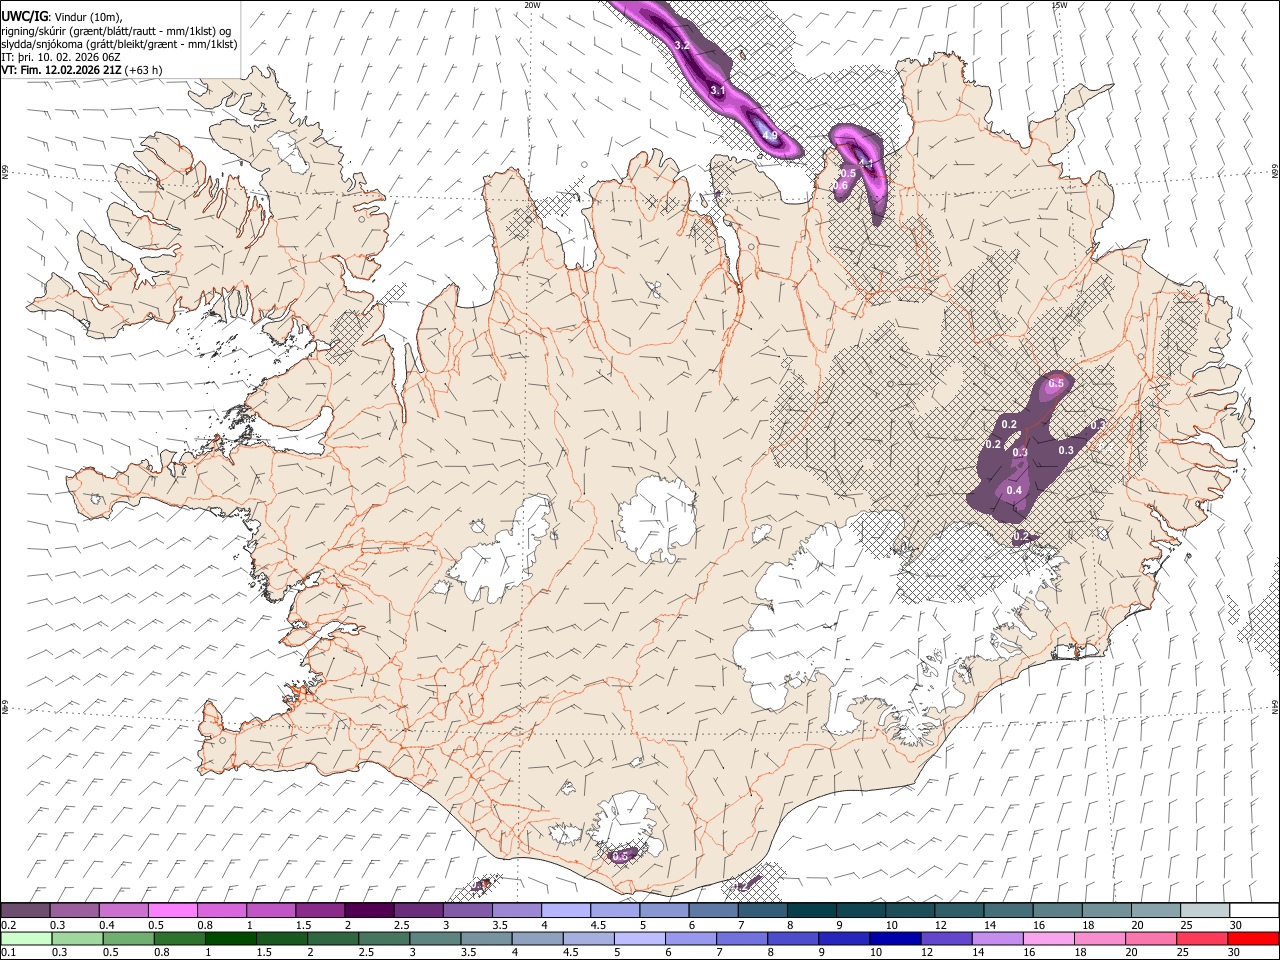Click the 12 label on upper legend row
The width and height of the screenshot is (1280, 960).
940,925
